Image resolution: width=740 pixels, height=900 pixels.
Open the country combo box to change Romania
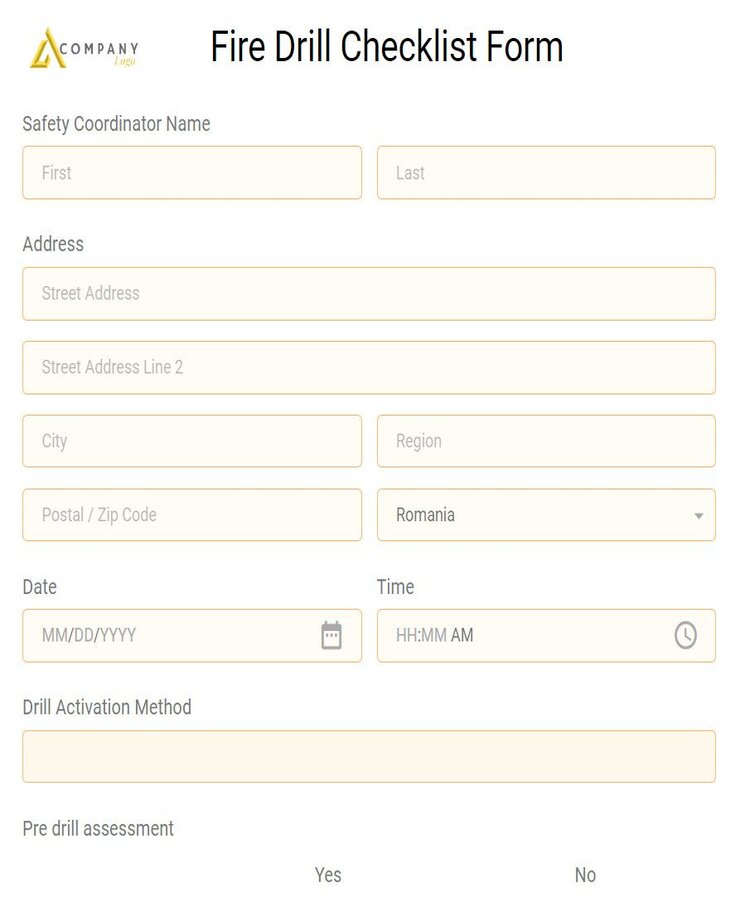[546, 515]
